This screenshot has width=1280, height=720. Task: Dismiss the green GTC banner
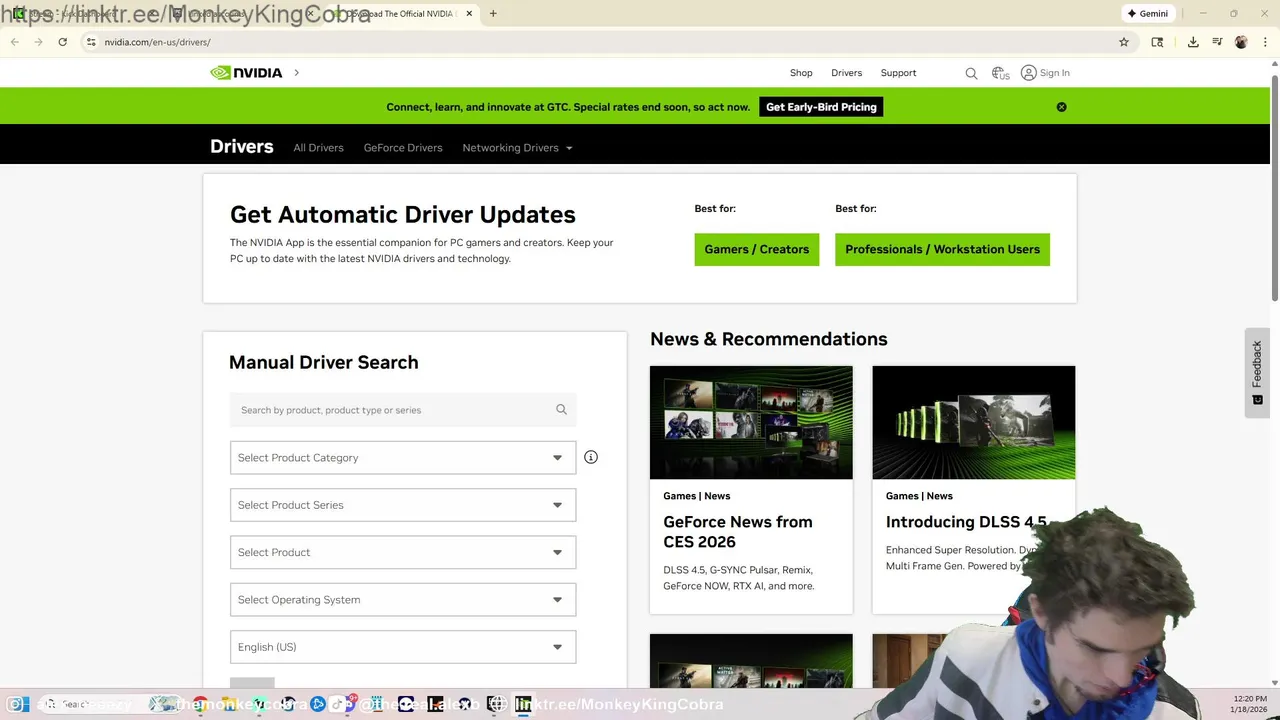pos(1062,107)
